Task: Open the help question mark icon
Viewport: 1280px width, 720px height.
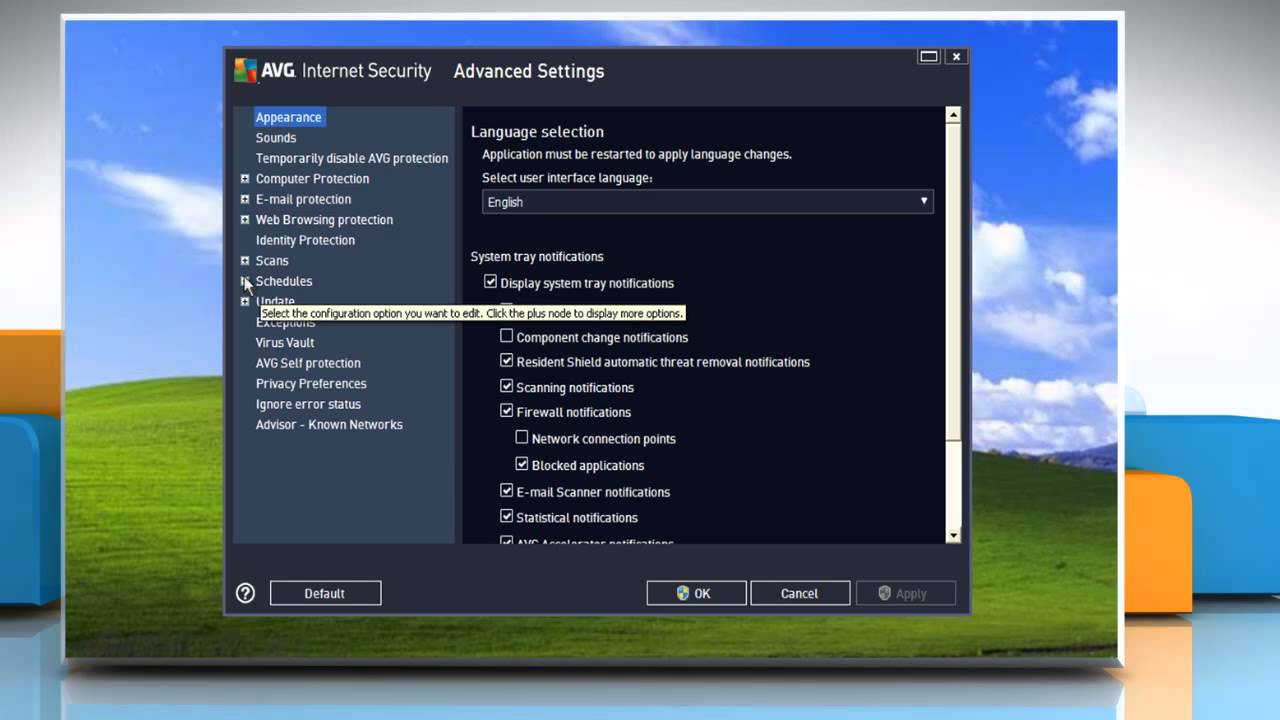Action: tap(245, 593)
